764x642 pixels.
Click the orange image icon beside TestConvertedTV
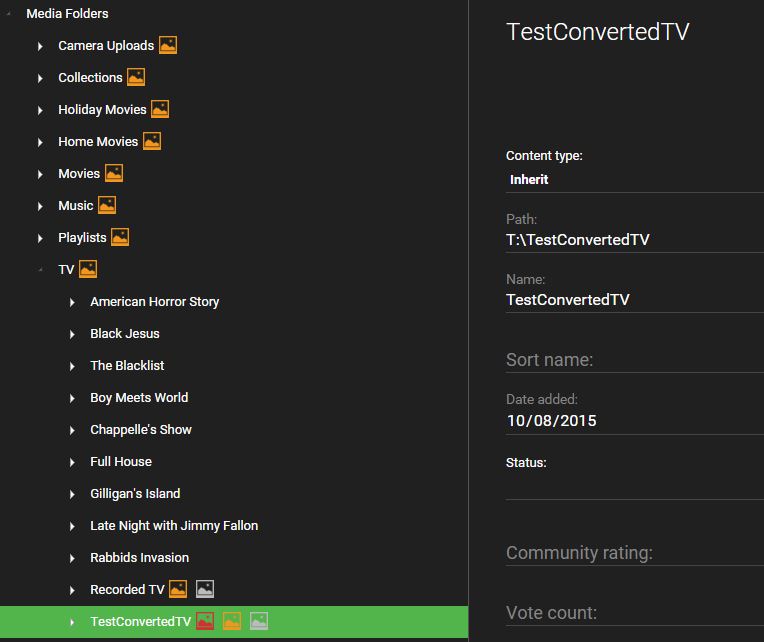[x=232, y=622]
